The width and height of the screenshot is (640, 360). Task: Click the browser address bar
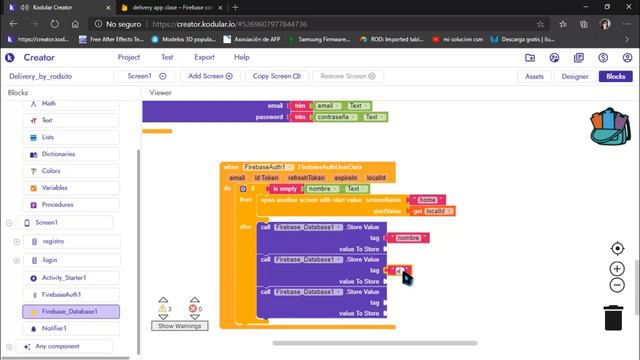[318, 24]
